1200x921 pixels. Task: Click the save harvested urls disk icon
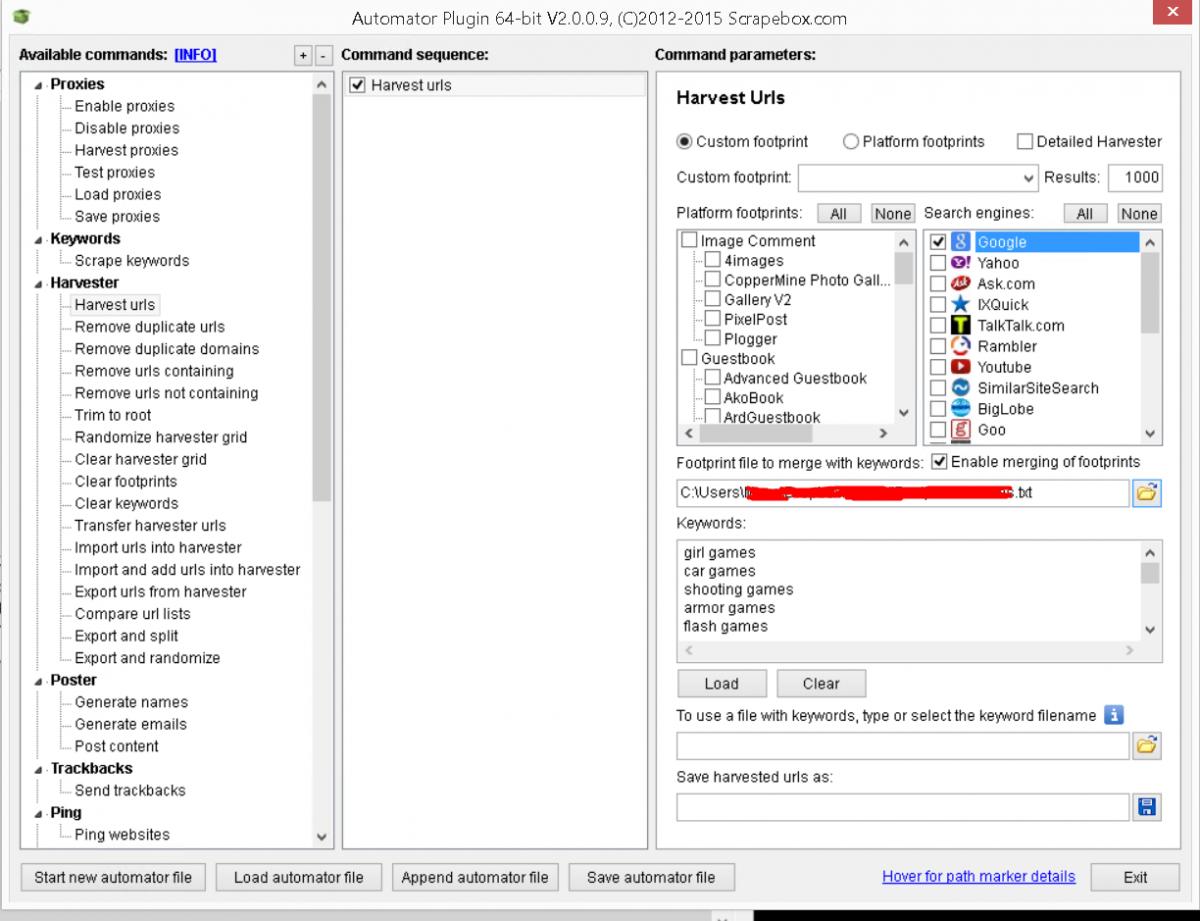pos(1147,807)
